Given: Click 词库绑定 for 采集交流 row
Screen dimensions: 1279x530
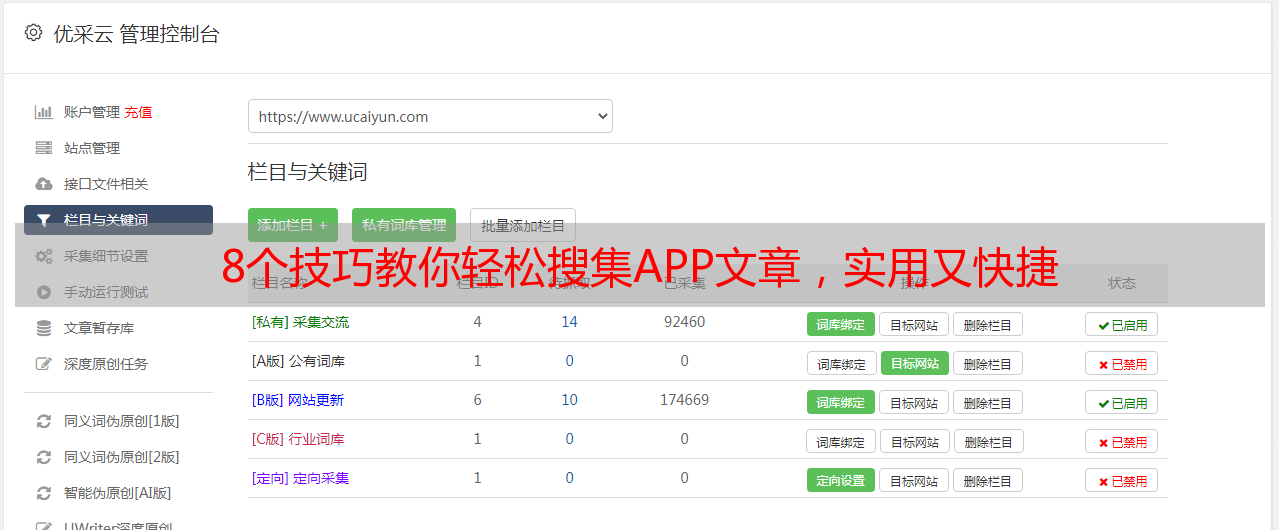Looking at the screenshot, I should [x=841, y=324].
